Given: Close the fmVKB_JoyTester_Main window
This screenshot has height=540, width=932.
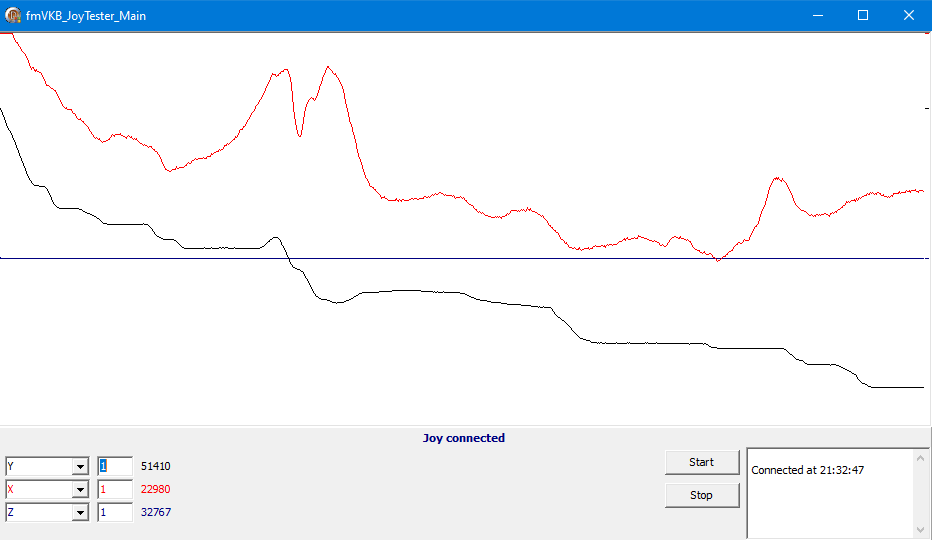Looking at the screenshot, I should pyautogui.click(x=908, y=15).
